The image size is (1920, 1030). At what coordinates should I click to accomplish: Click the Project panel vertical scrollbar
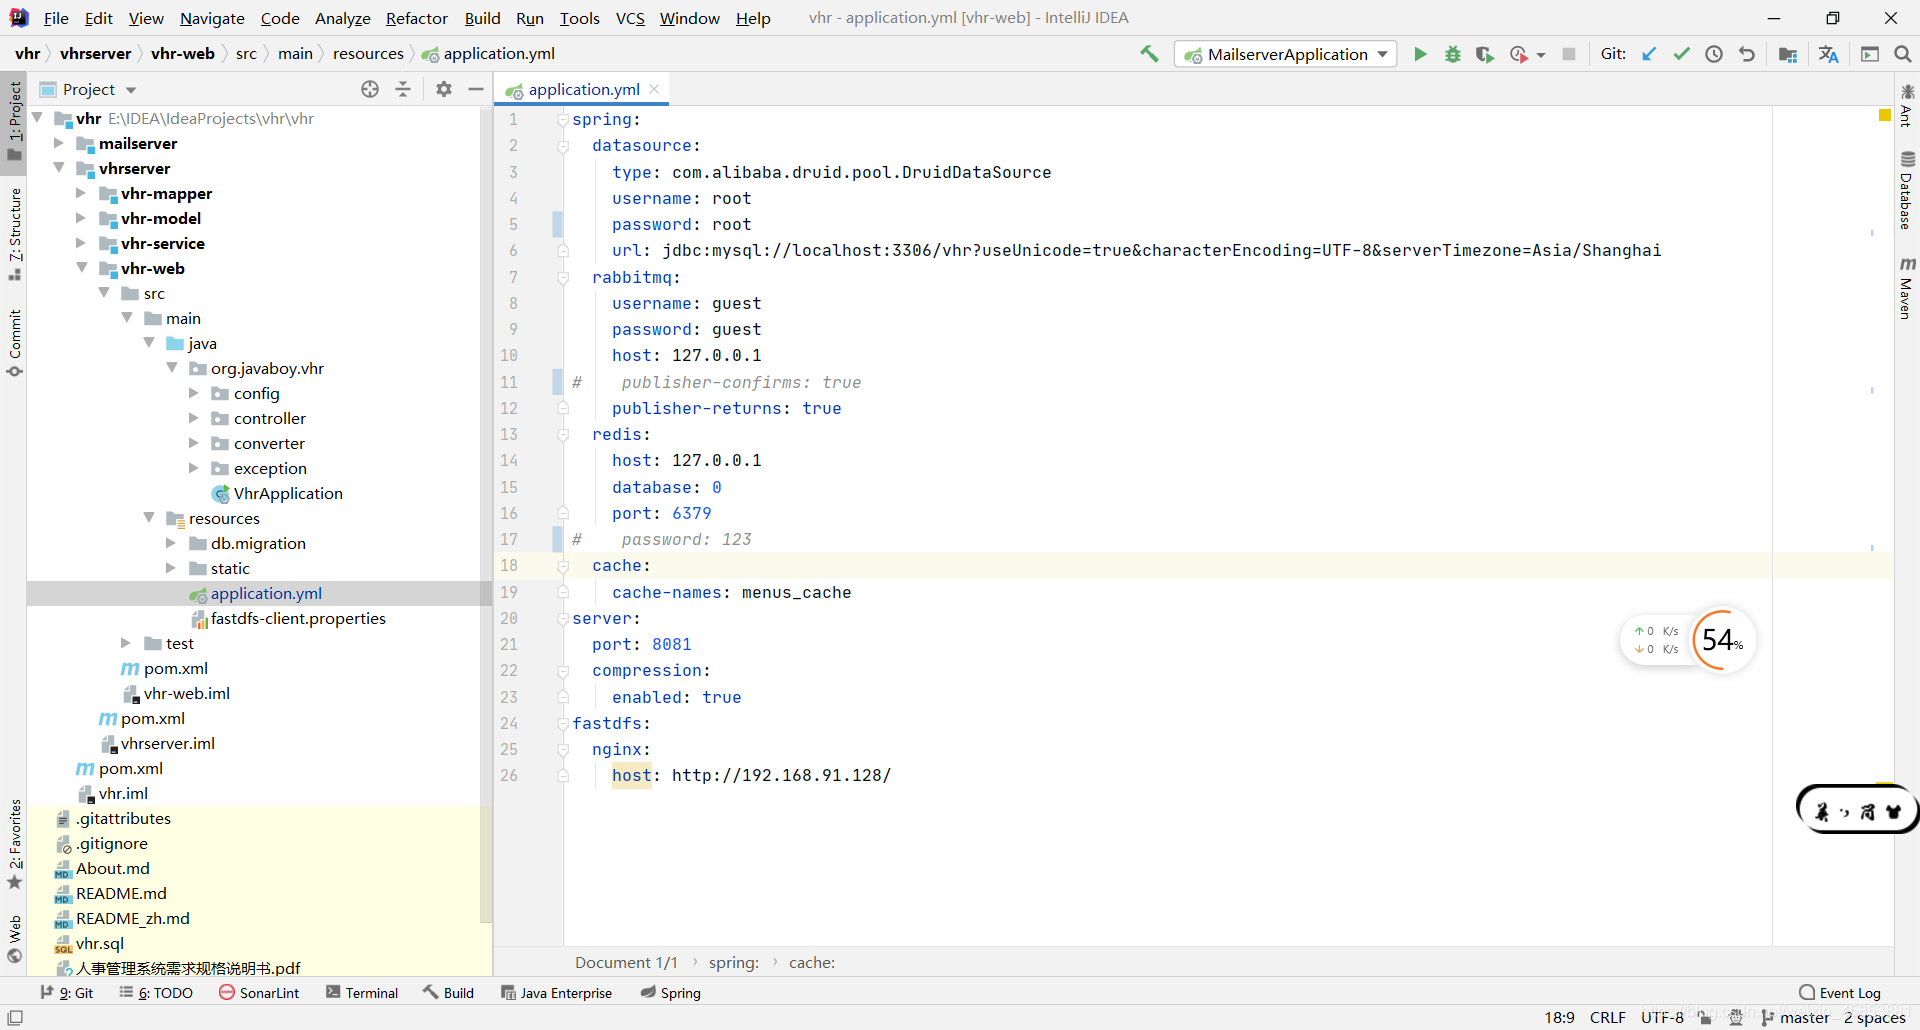(486, 515)
